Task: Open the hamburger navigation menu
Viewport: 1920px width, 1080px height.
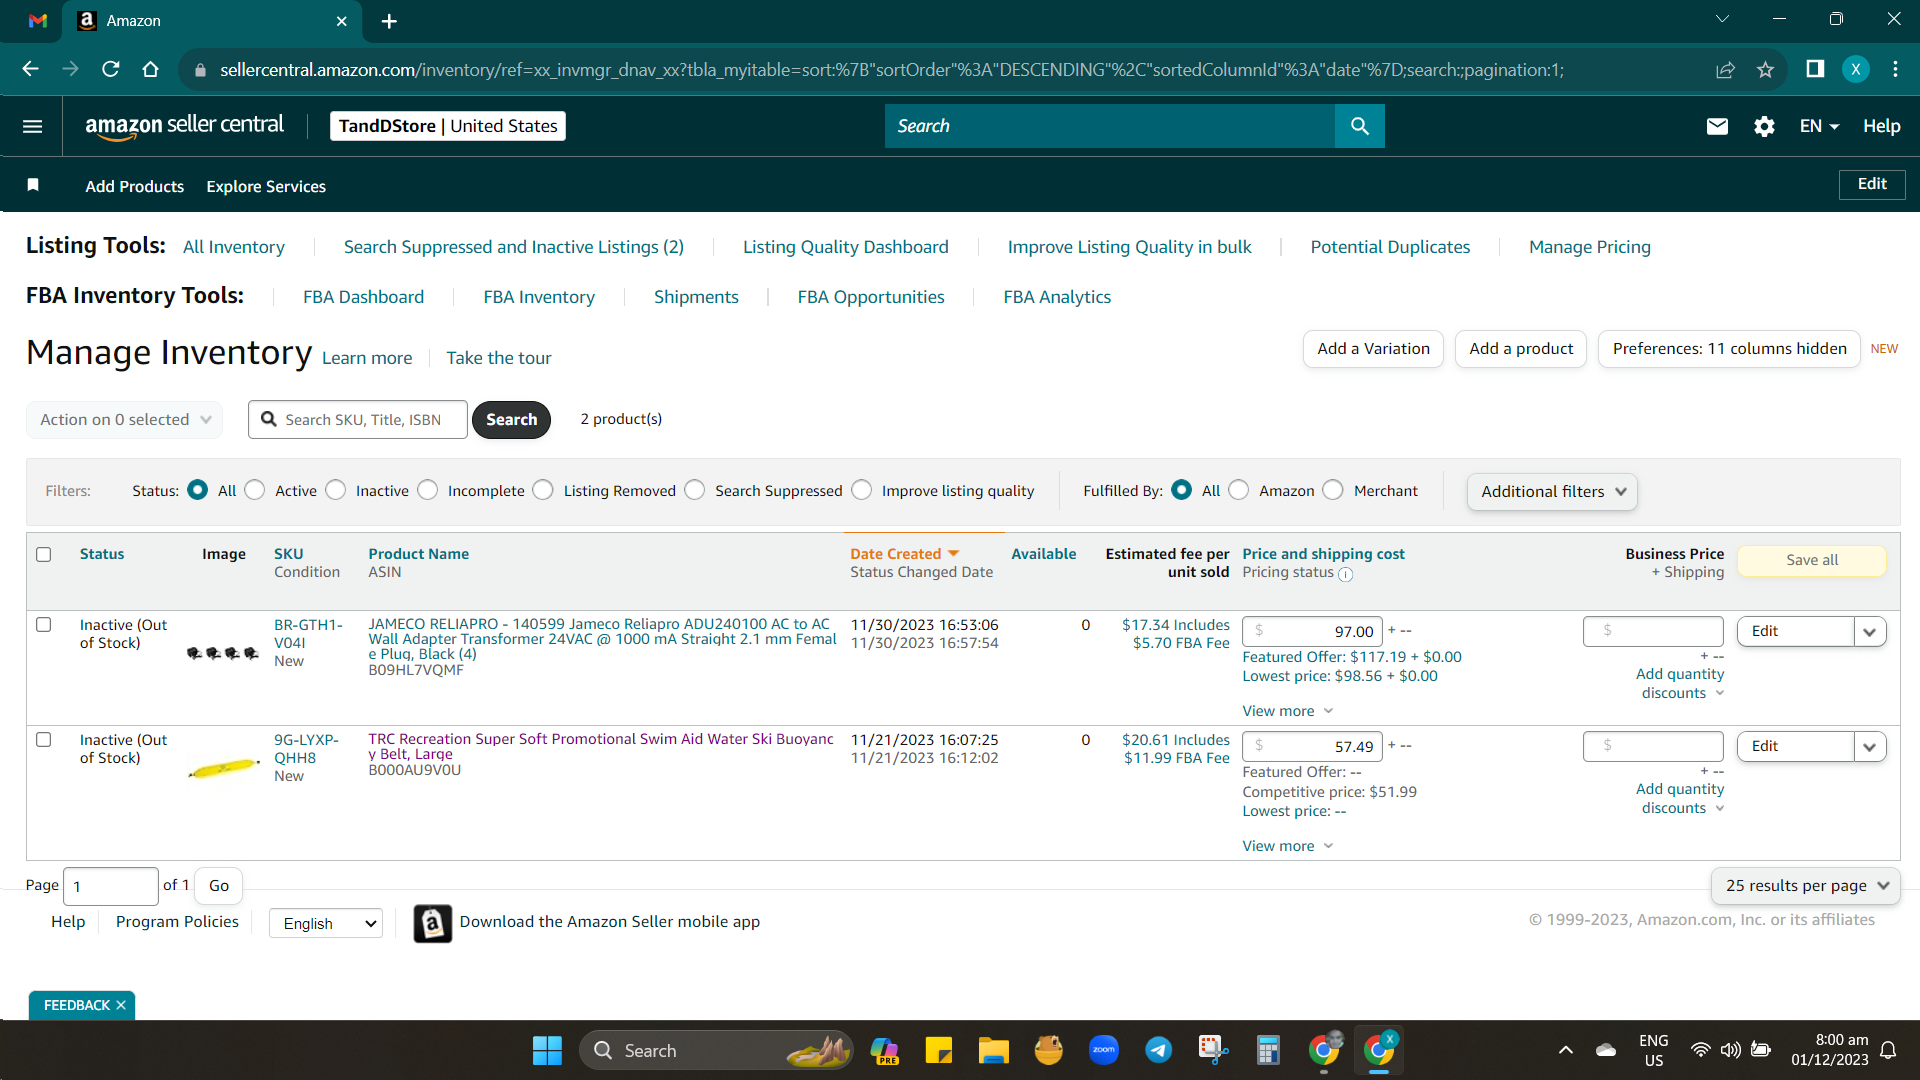Action: tap(32, 126)
